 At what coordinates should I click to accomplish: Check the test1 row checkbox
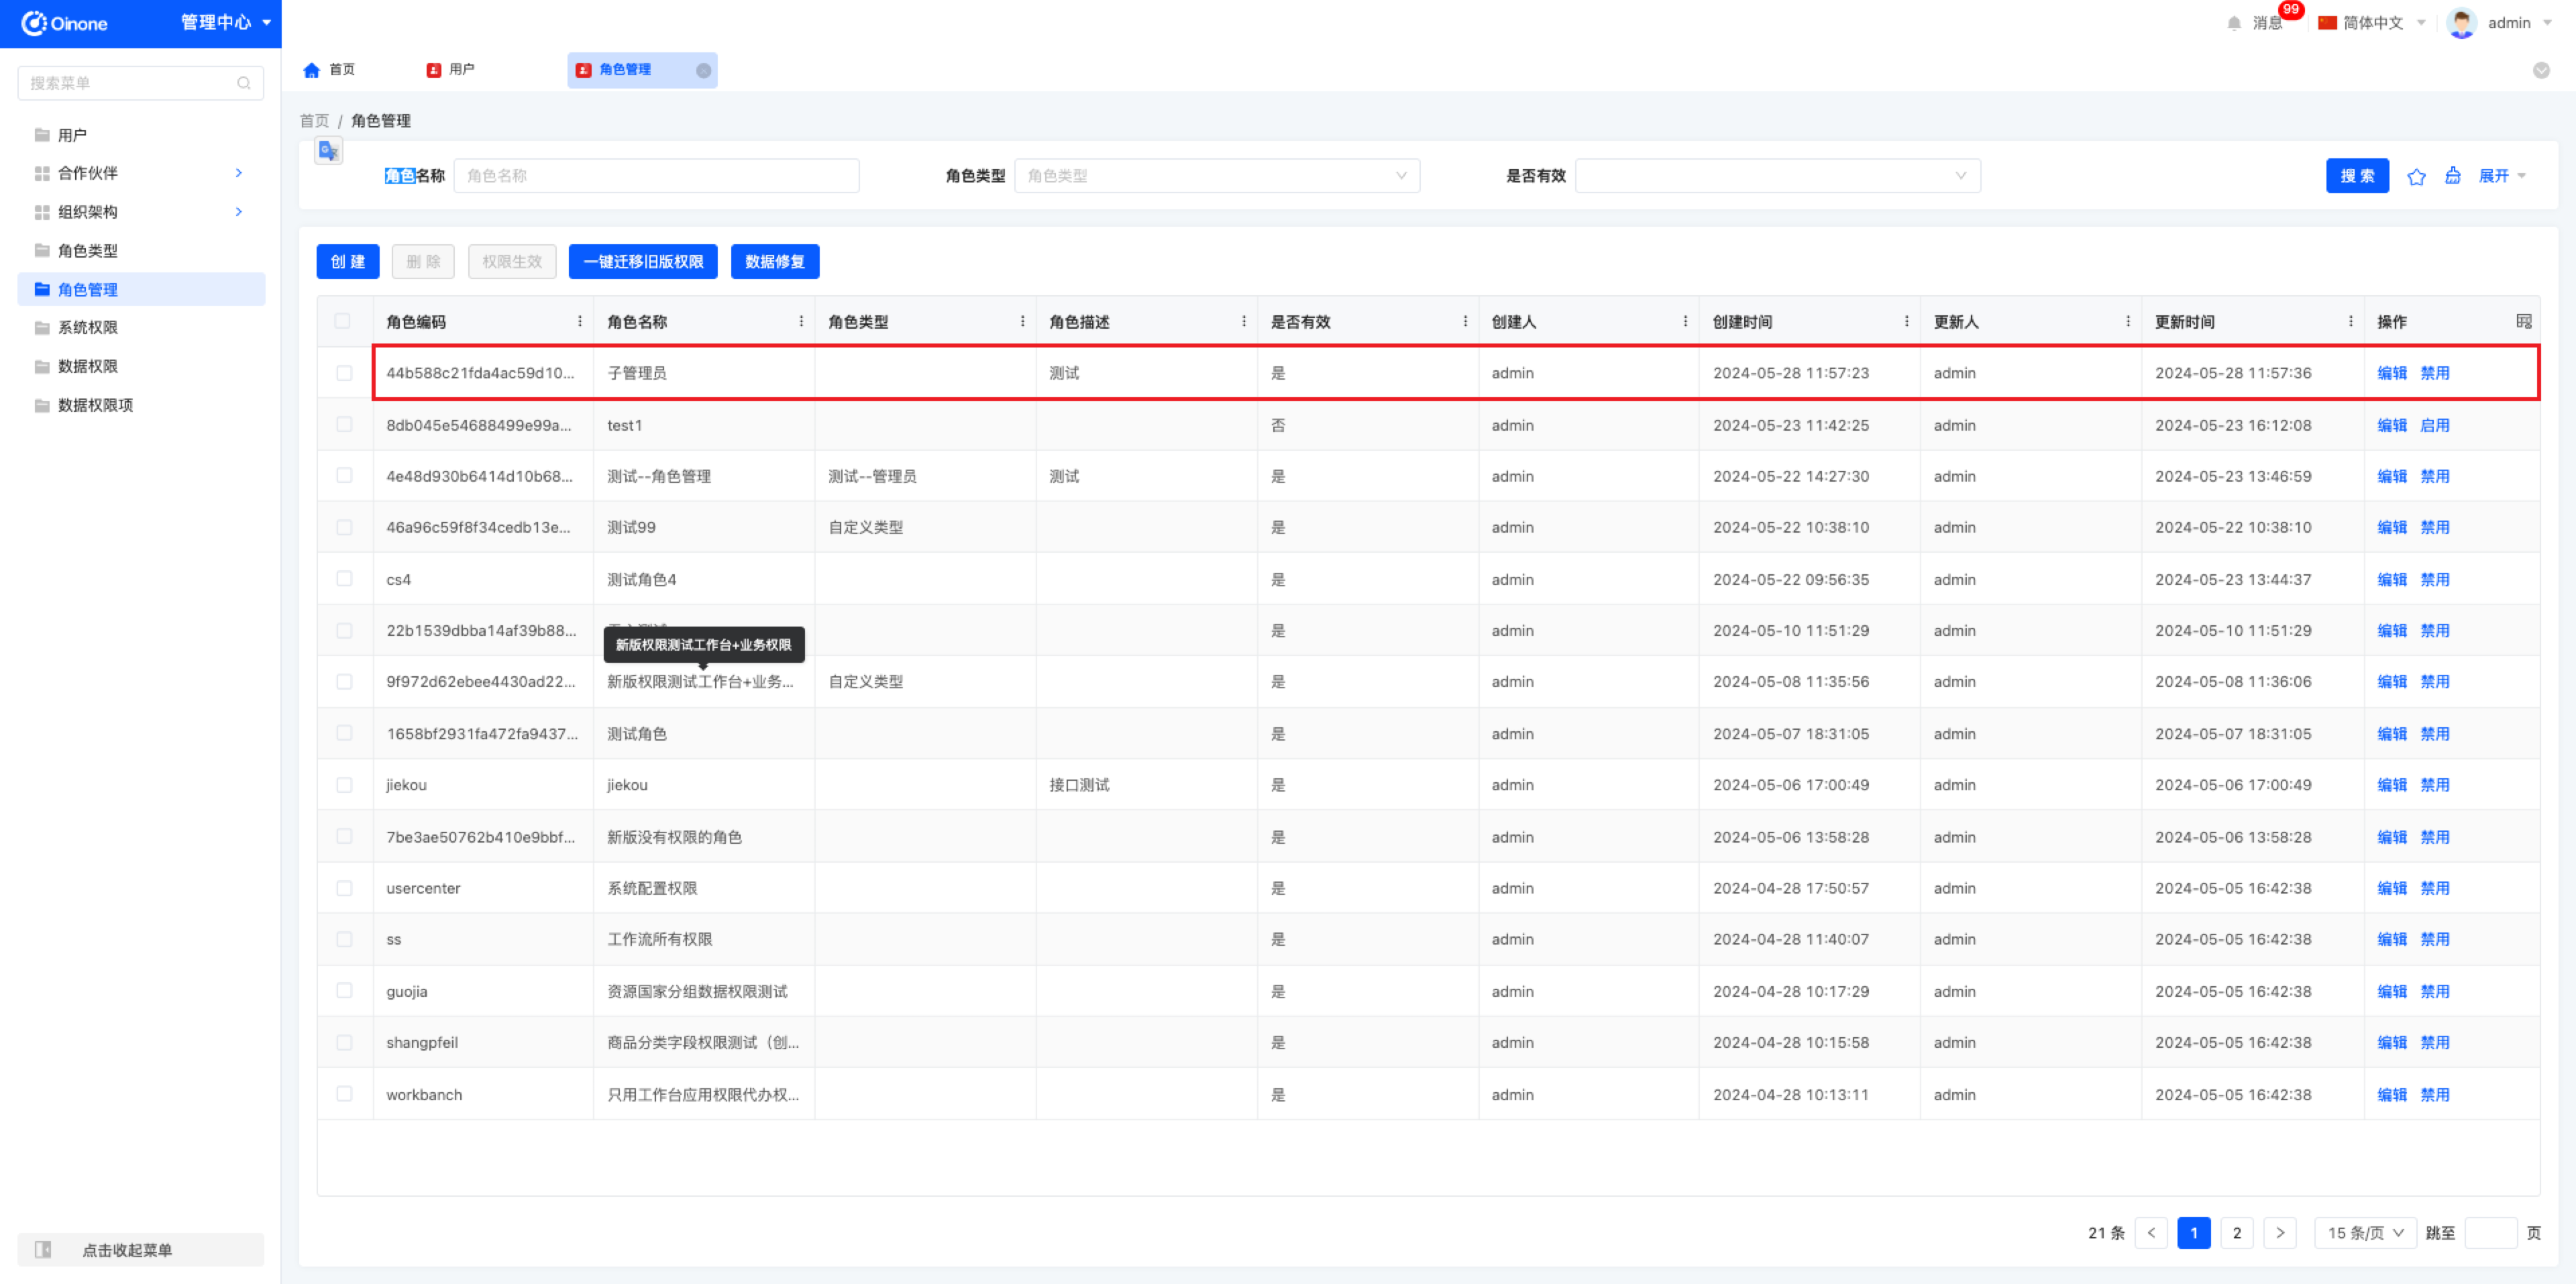pos(344,425)
